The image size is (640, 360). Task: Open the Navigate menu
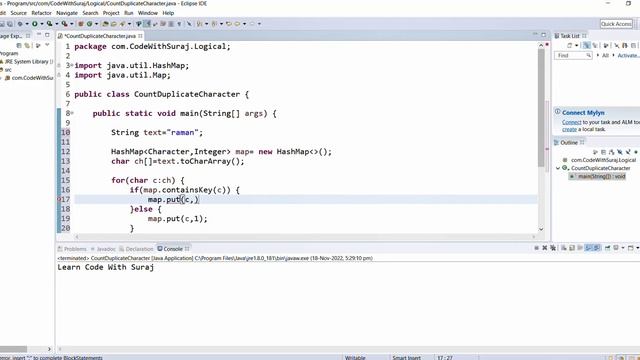67,13
